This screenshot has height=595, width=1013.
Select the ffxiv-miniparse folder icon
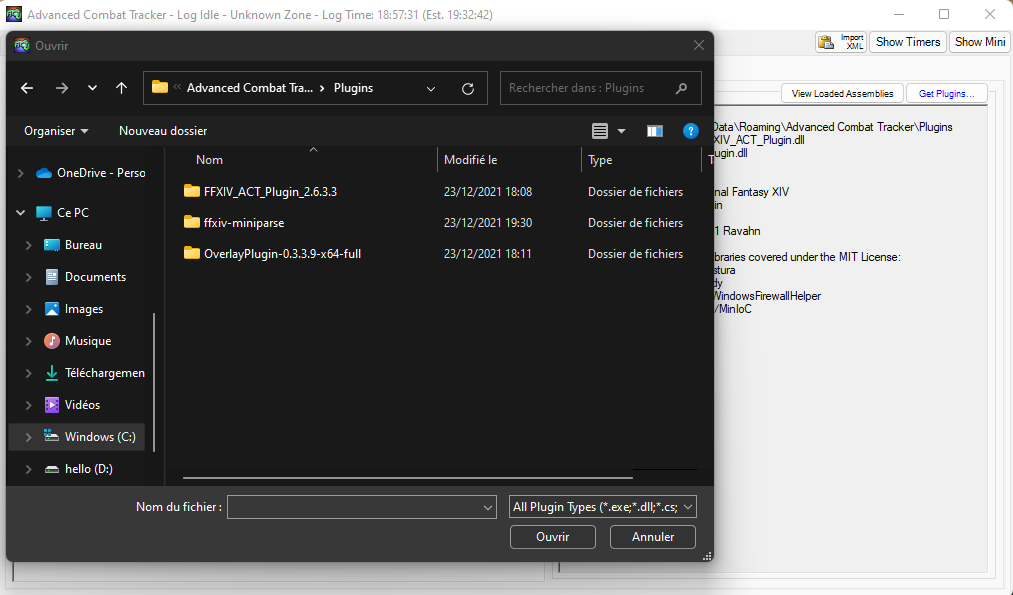coord(192,222)
